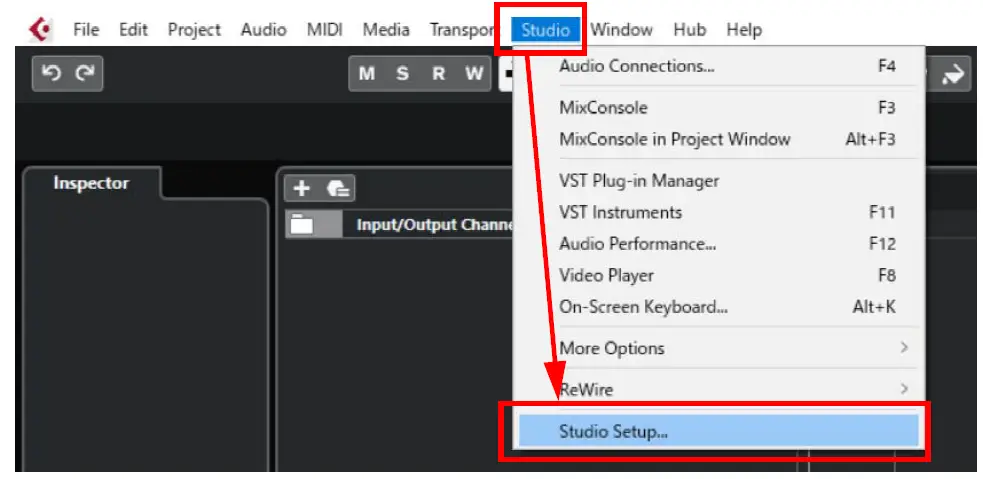Screen dimensions: 983x479
Task: Open the MixConsole menu entry
Action: click(x=603, y=107)
